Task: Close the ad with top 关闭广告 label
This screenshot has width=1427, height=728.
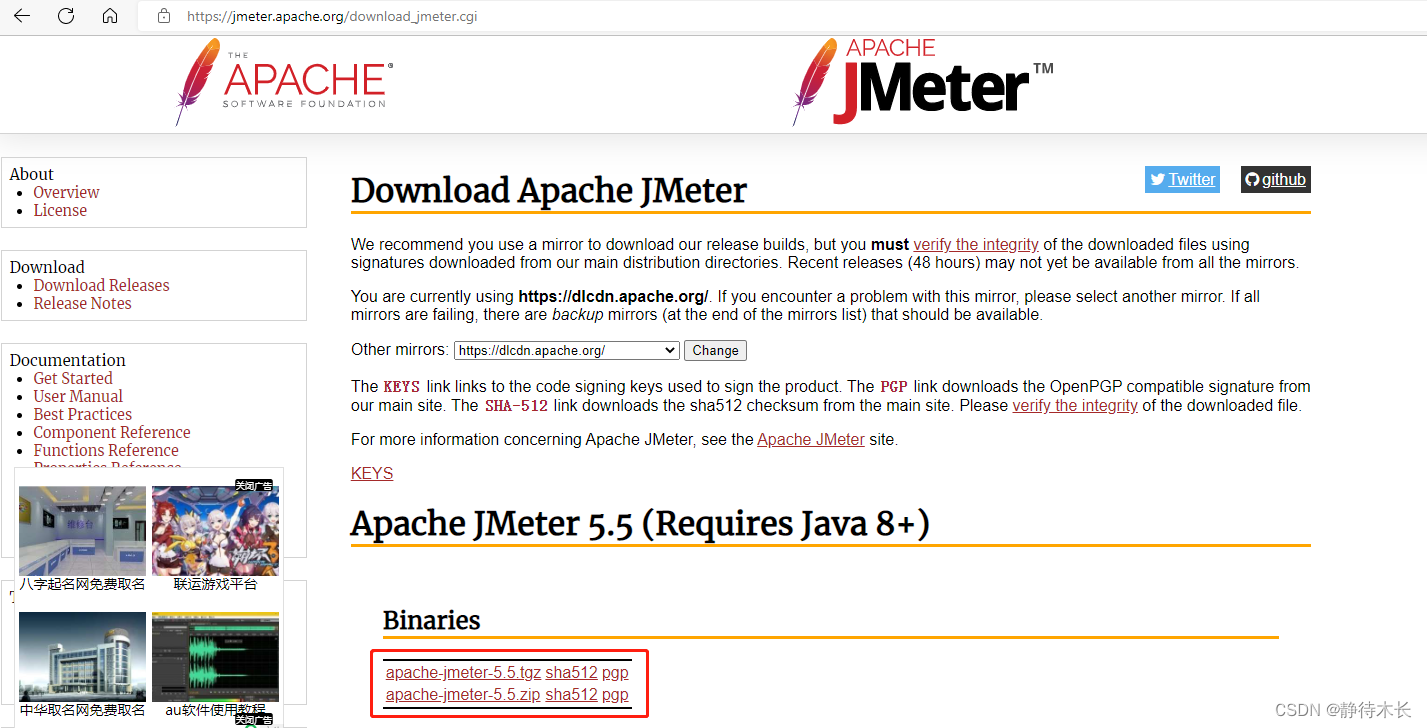Action: 254,486
